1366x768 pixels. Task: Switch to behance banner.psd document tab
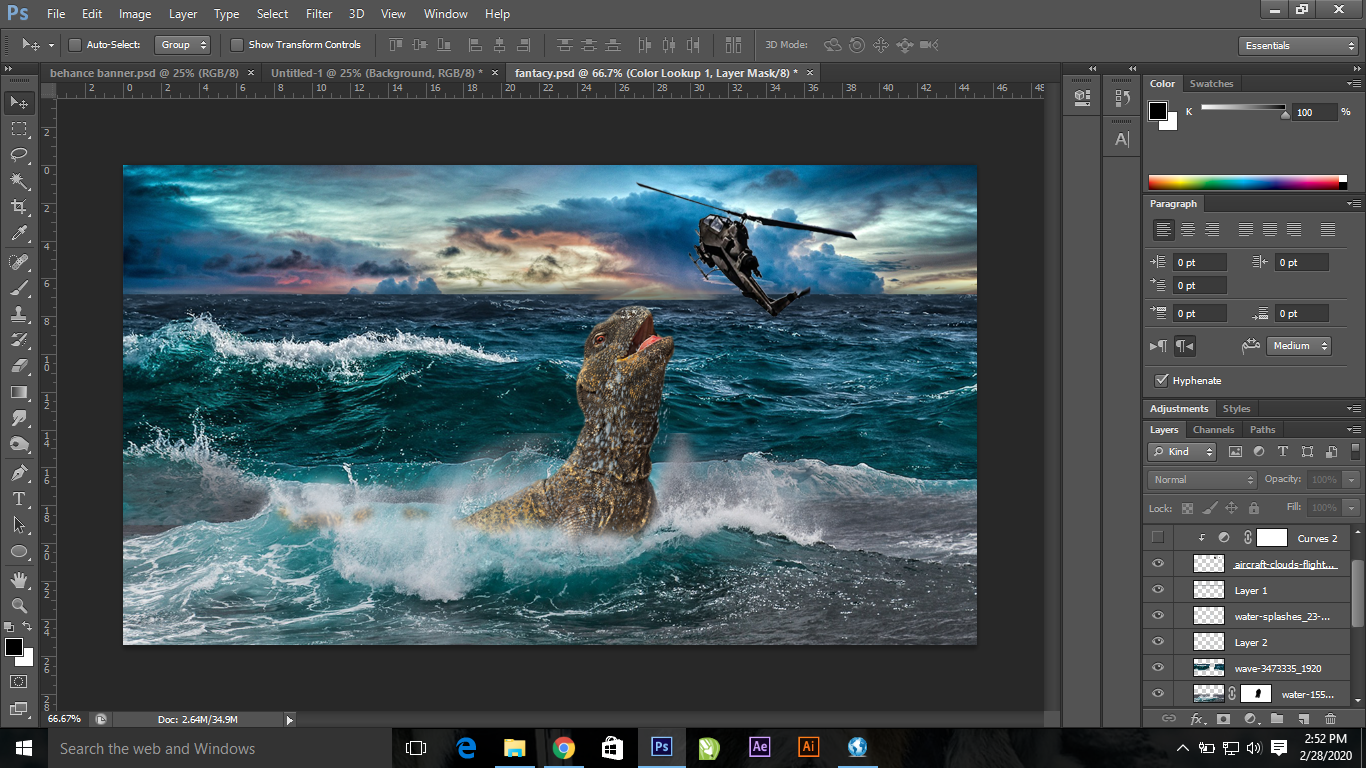(143, 73)
